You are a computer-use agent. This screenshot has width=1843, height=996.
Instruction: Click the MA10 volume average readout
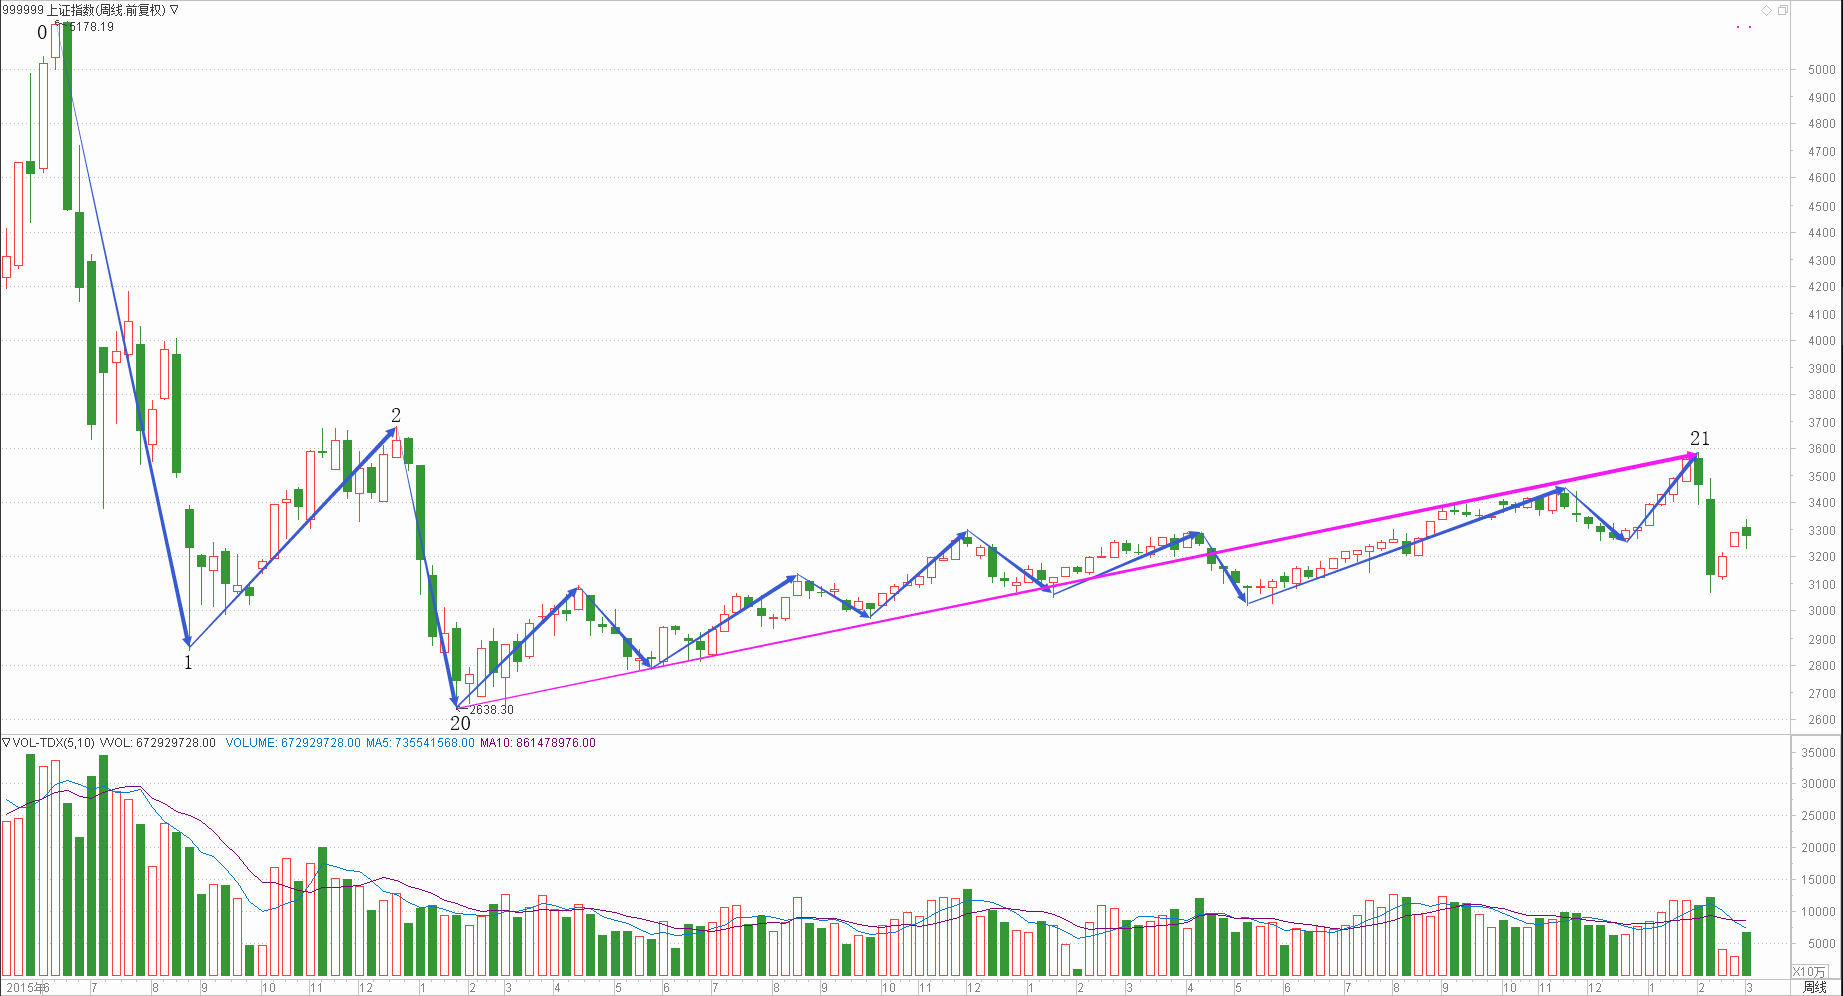(x=538, y=743)
